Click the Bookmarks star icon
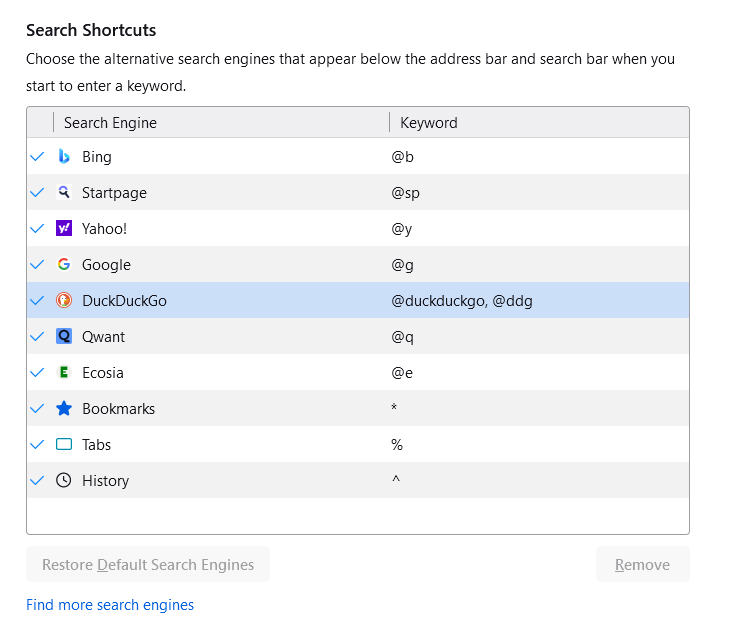Image resolution: width=747 pixels, height=641 pixels. (64, 409)
